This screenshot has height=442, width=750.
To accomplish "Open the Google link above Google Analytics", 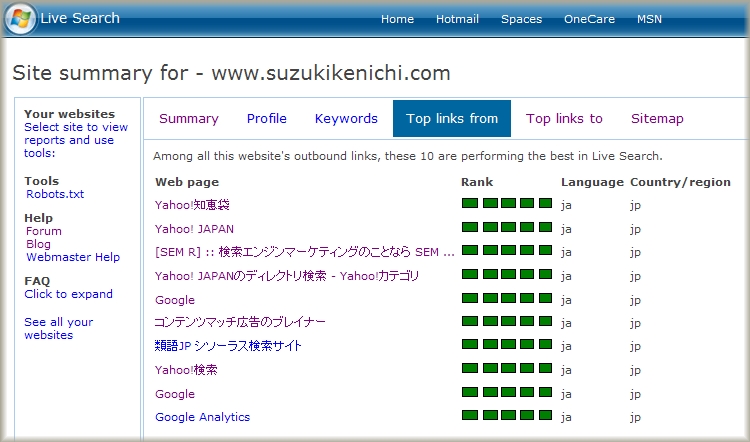I will (x=175, y=394).
